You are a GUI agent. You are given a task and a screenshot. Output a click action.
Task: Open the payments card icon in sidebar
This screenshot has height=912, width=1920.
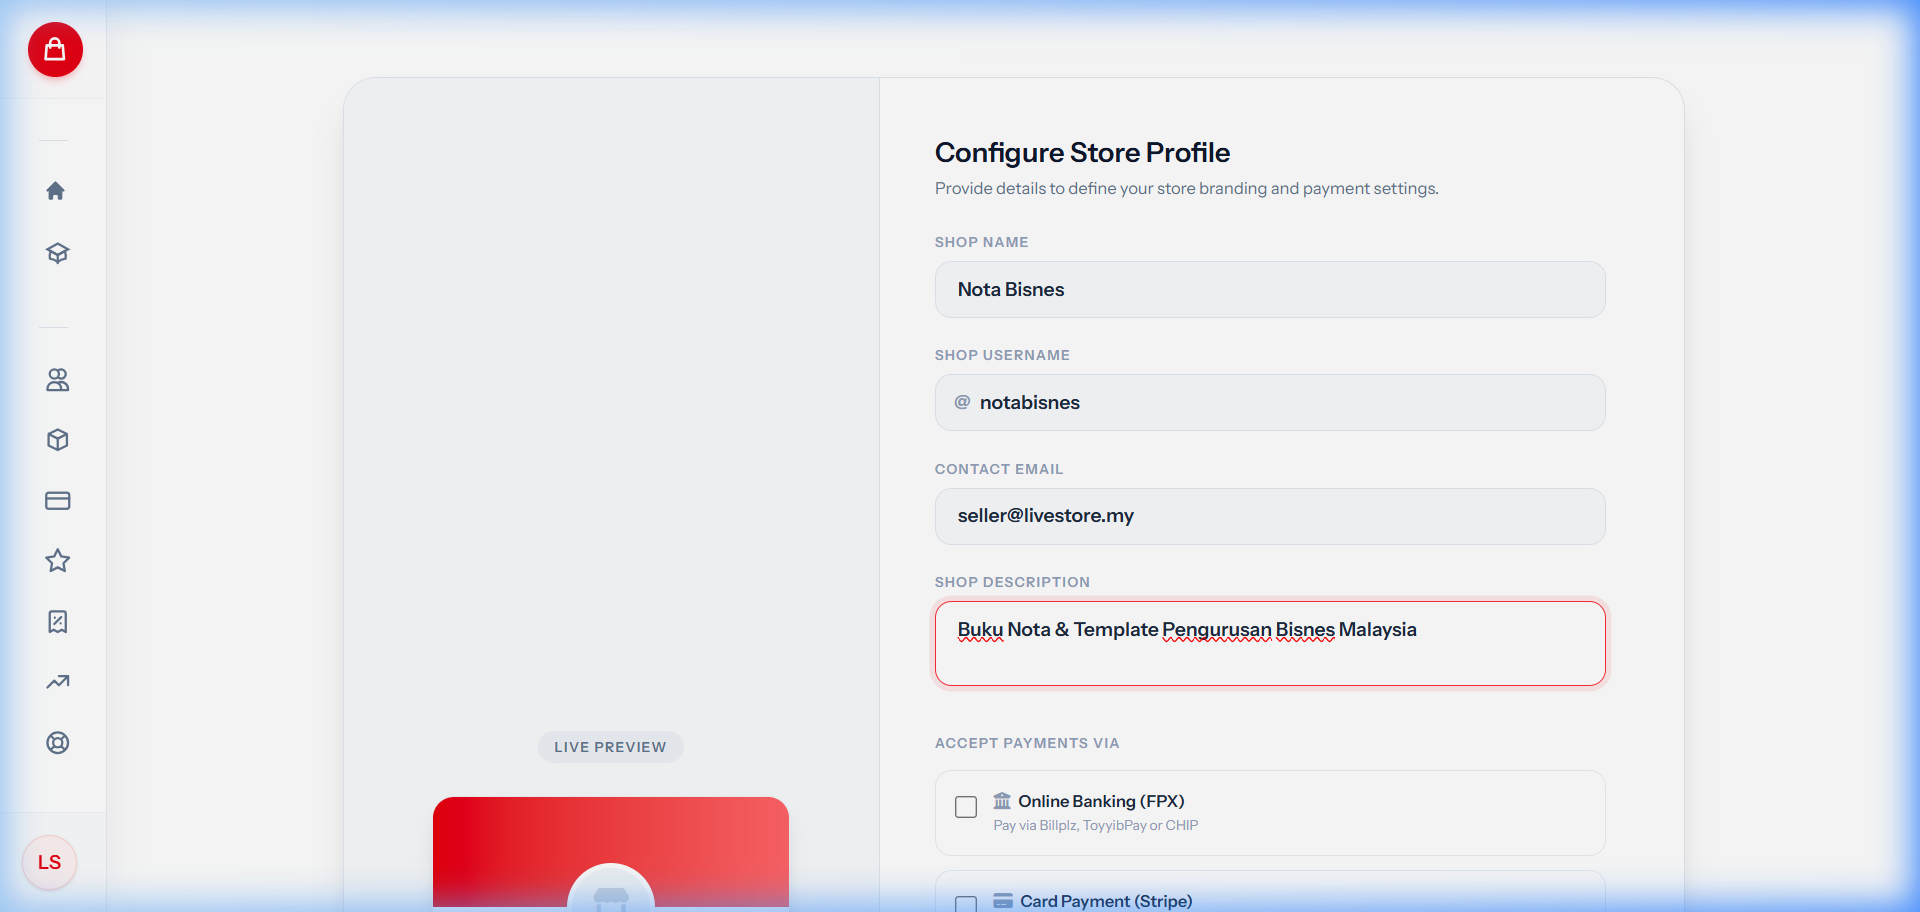57,501
